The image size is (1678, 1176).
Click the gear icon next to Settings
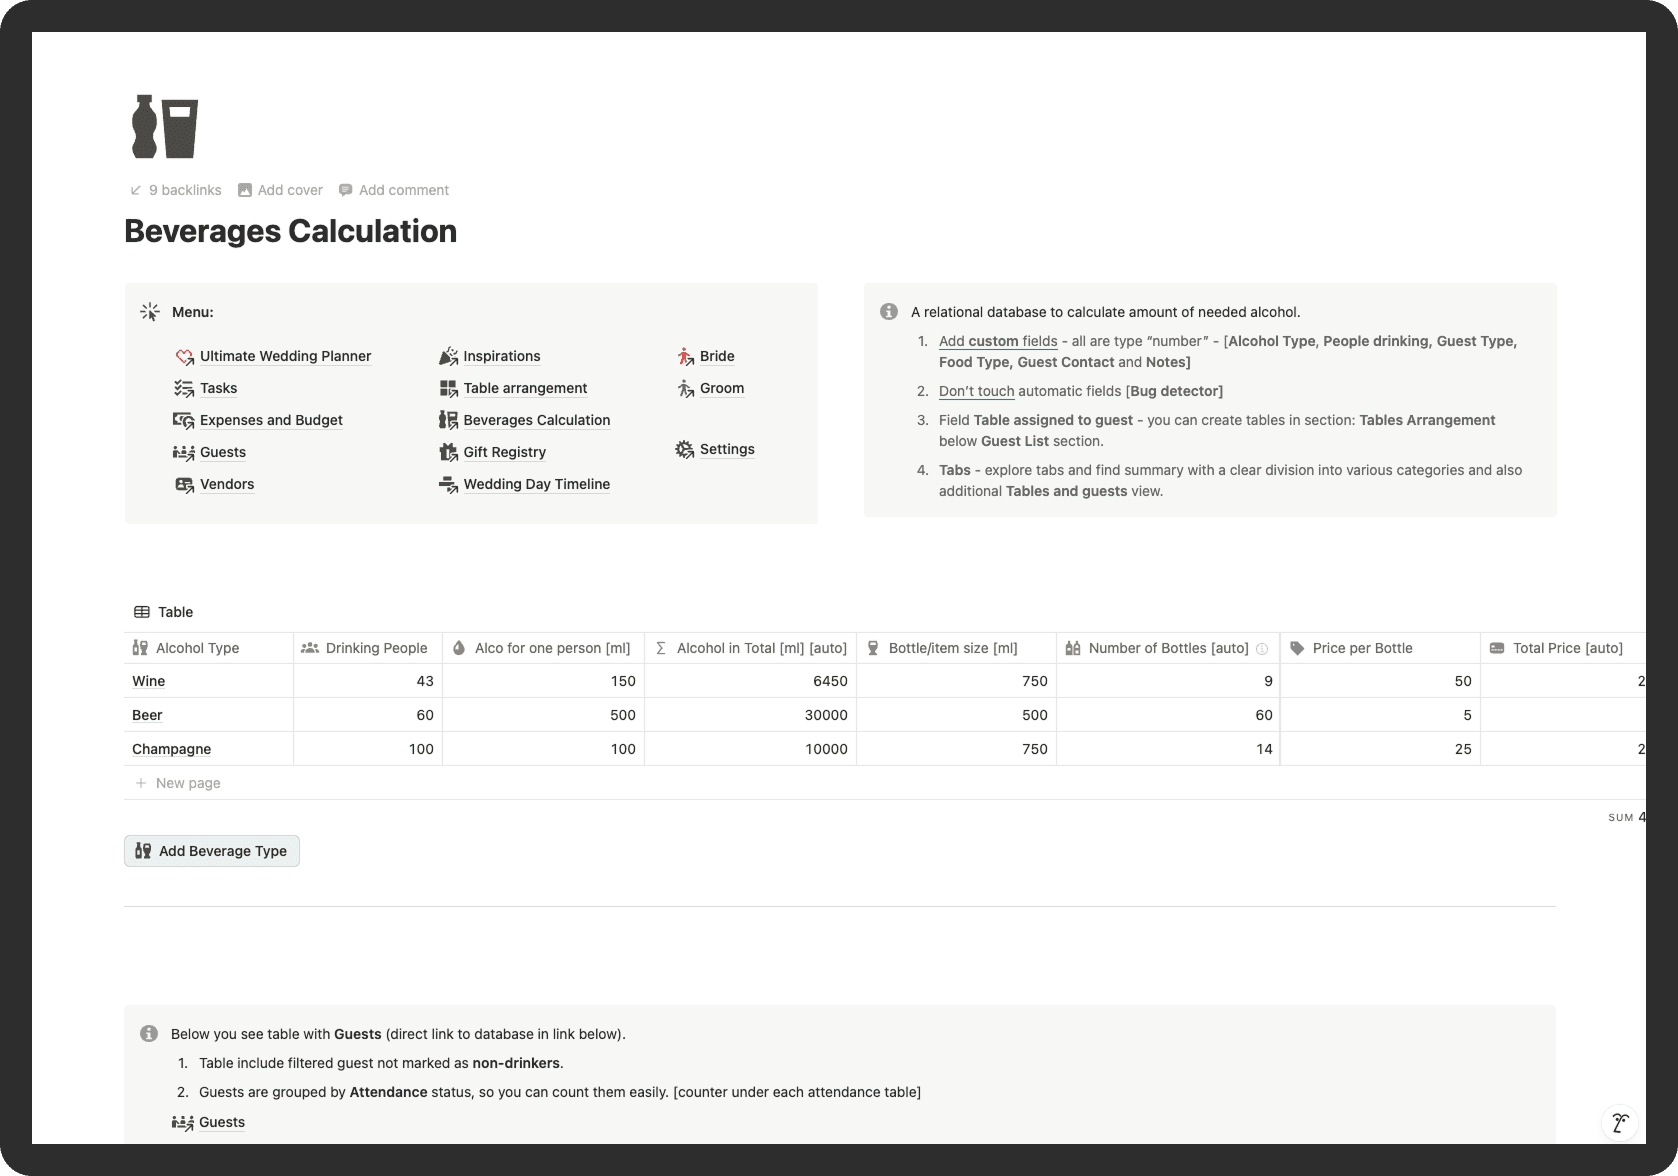(684, 449)
